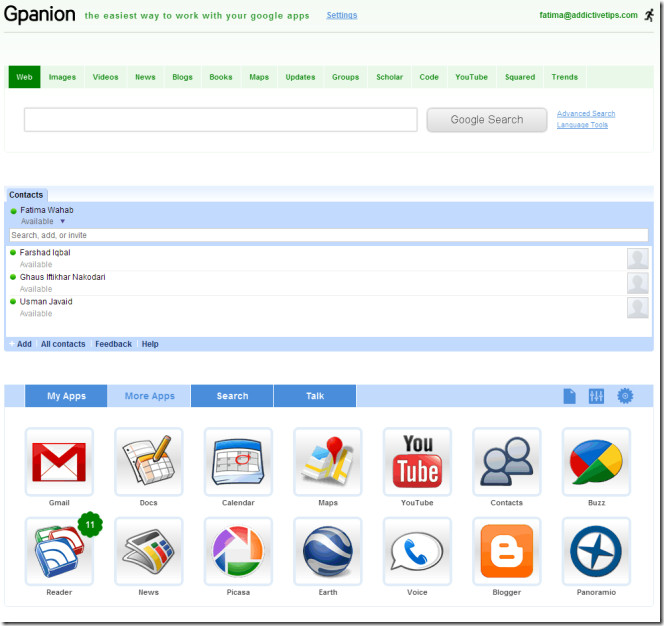The height and width of the screenshot is (626, 664).
Task: Click the Contacts panel tab
Action: pyautogui.click(x=26, y=195)
